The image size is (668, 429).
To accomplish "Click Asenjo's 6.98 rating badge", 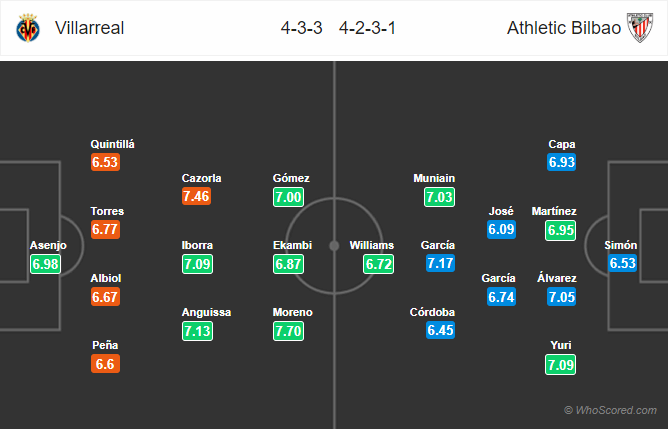I will click(x=45, y=264).
